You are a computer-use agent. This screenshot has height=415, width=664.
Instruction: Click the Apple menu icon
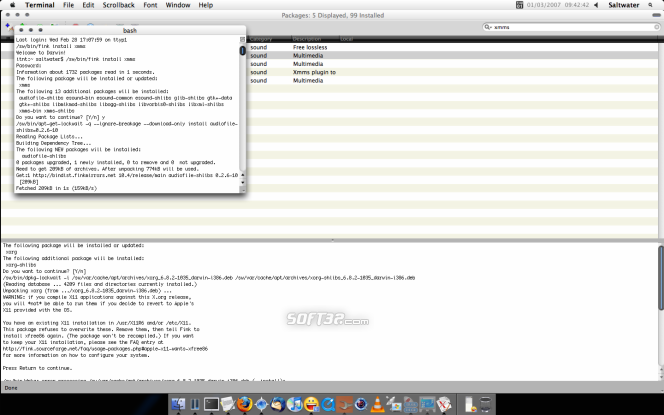[9, 5]
